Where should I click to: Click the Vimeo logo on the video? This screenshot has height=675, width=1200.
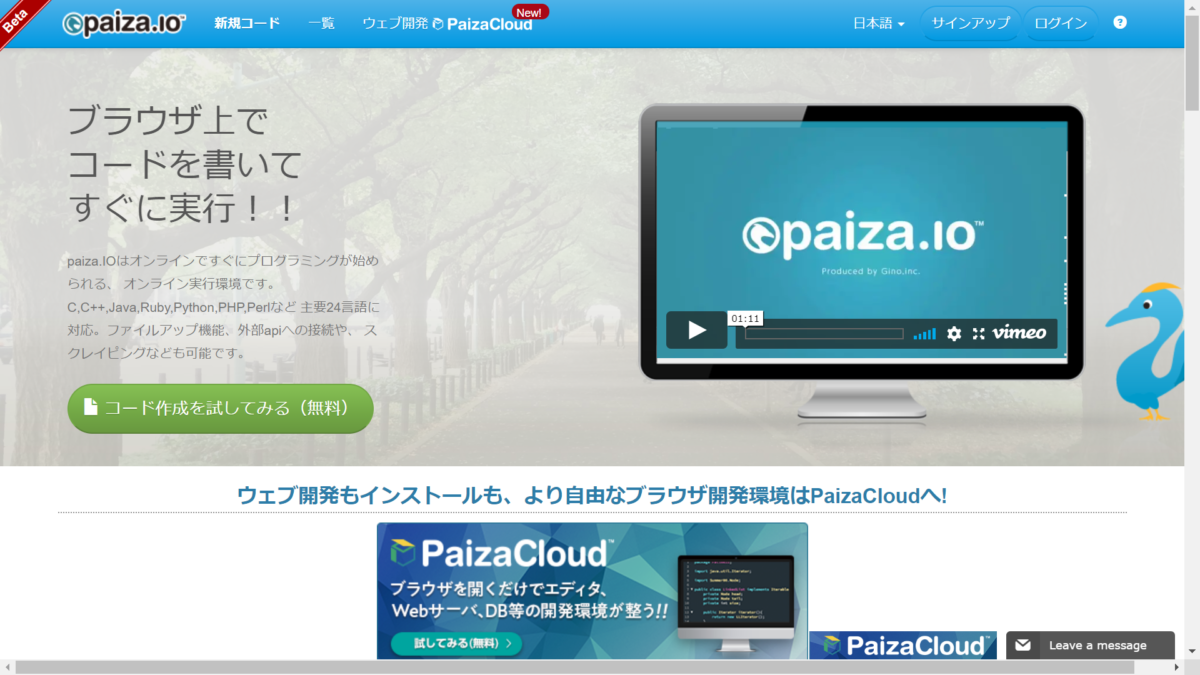pos(1019,333)
